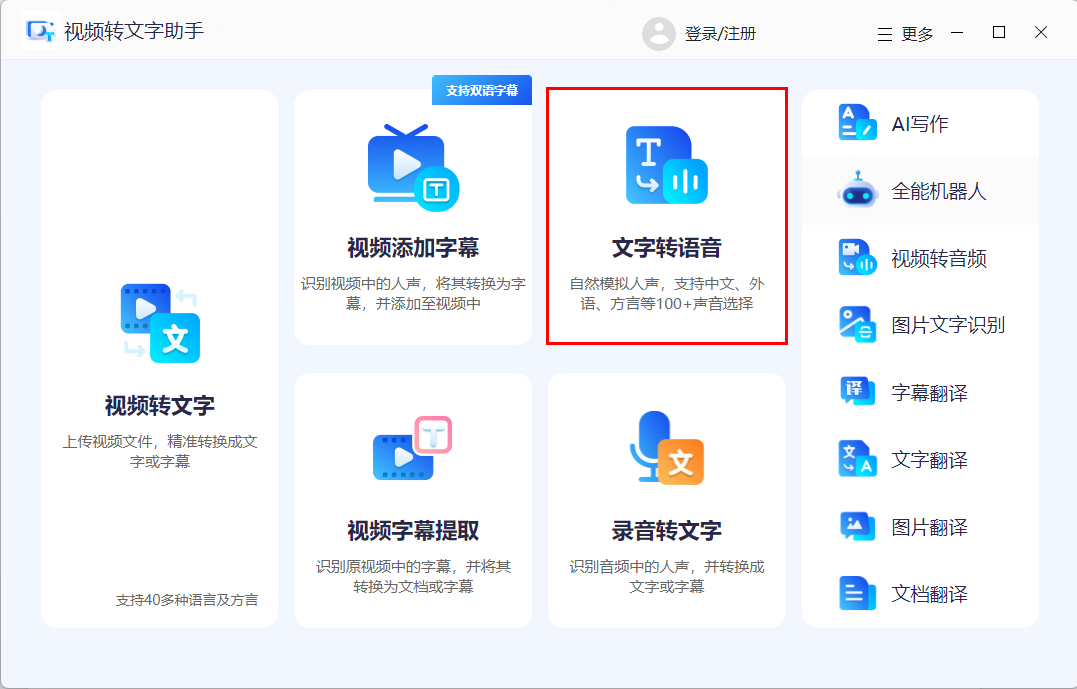Viewport: 1077px width, 689px height.
Task: Click the AI写作 icon
Action: click(x=857, y=123)
